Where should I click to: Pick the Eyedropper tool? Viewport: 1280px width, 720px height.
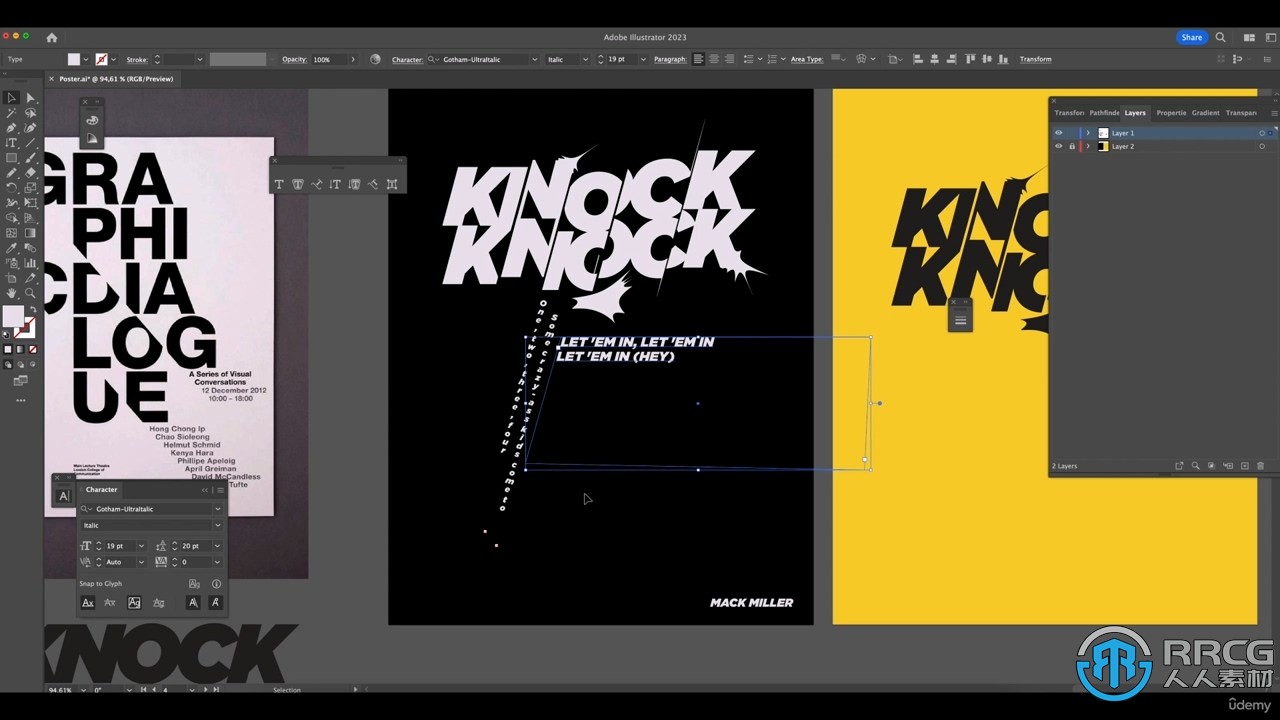[x=11, y=248]
